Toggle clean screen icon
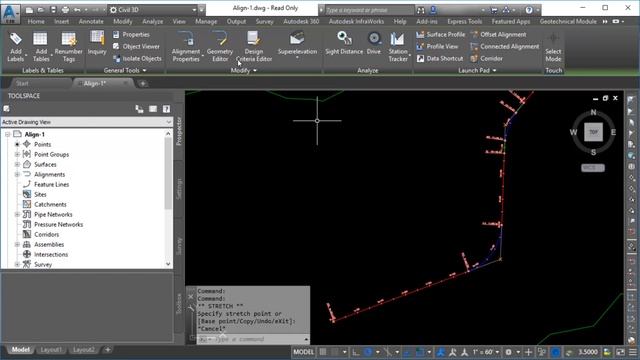The width and height of the screenshot is (640, 360). point(620,352)
